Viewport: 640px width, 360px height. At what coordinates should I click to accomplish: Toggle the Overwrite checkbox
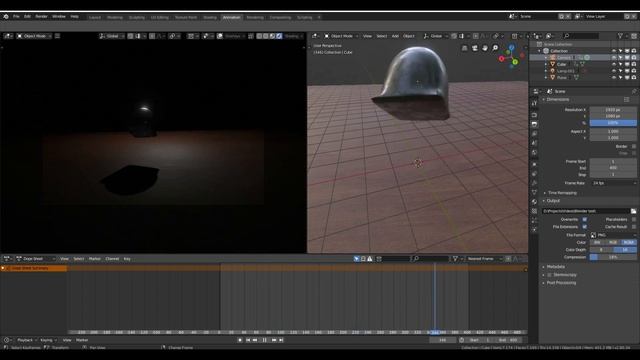[584, 220]
